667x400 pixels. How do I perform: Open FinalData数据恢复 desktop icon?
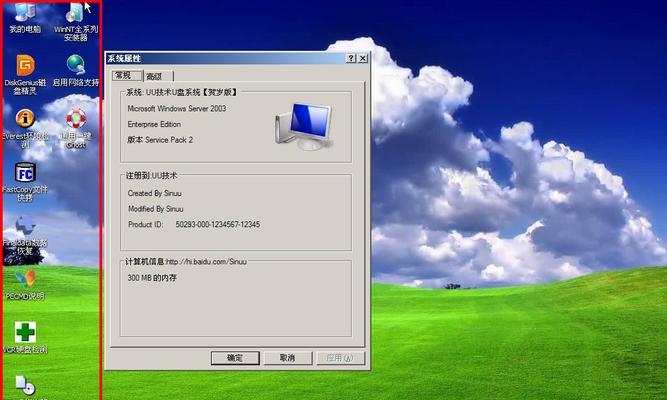[25, 235]
